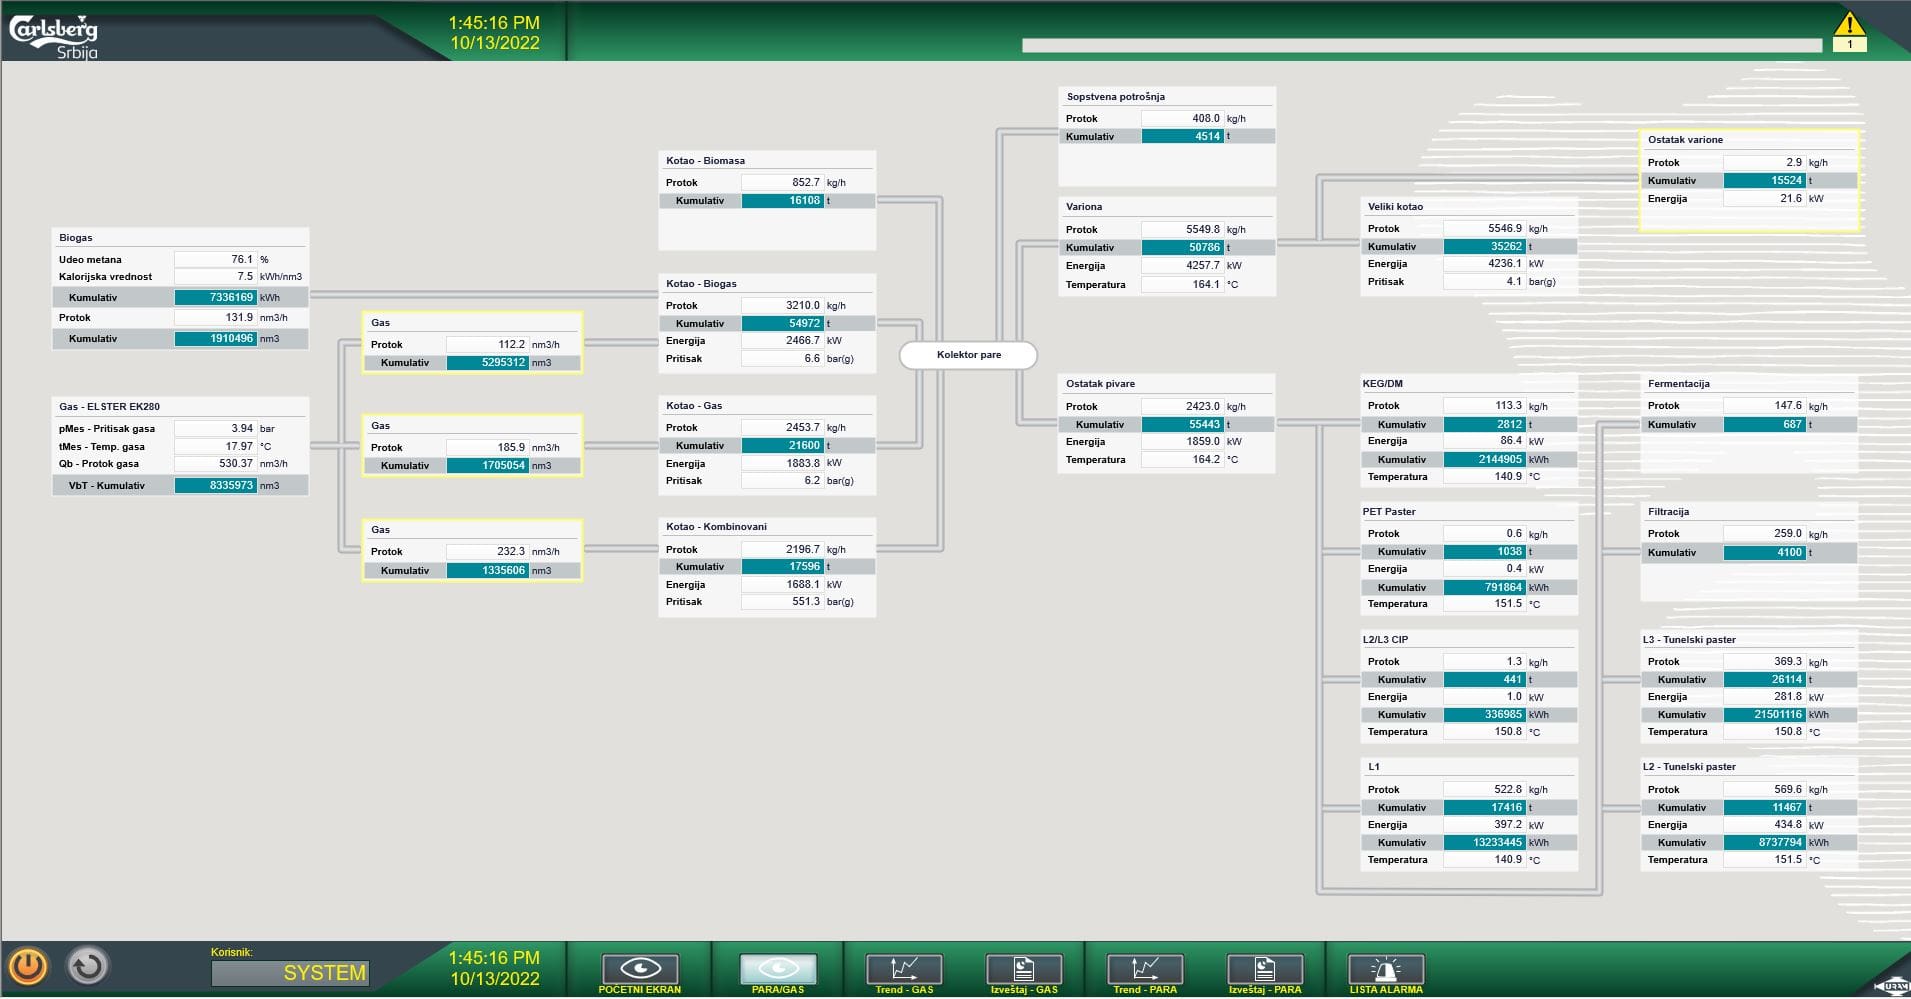Viewport: 1911px width, 999px height.
Task: Open the Izveštaj - PARA report icon
Action: pos(1265,967)
